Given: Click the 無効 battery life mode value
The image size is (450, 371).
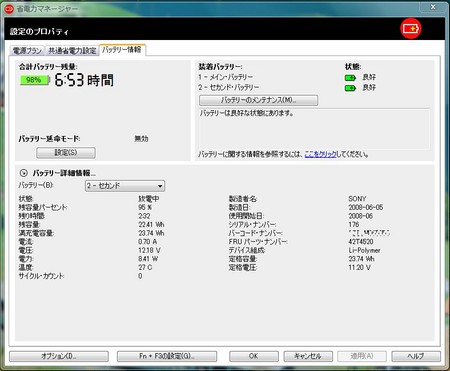Looking at the screenshot, I should [x=141, y=139].
